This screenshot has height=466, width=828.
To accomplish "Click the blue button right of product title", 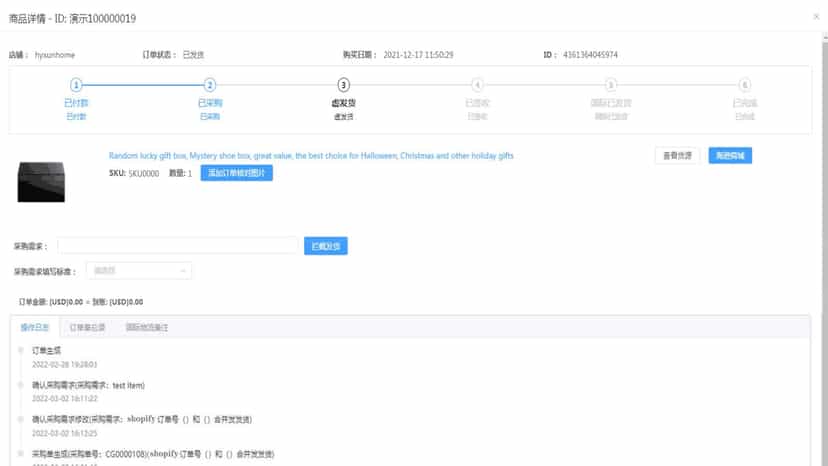I will tap(730, 155).
